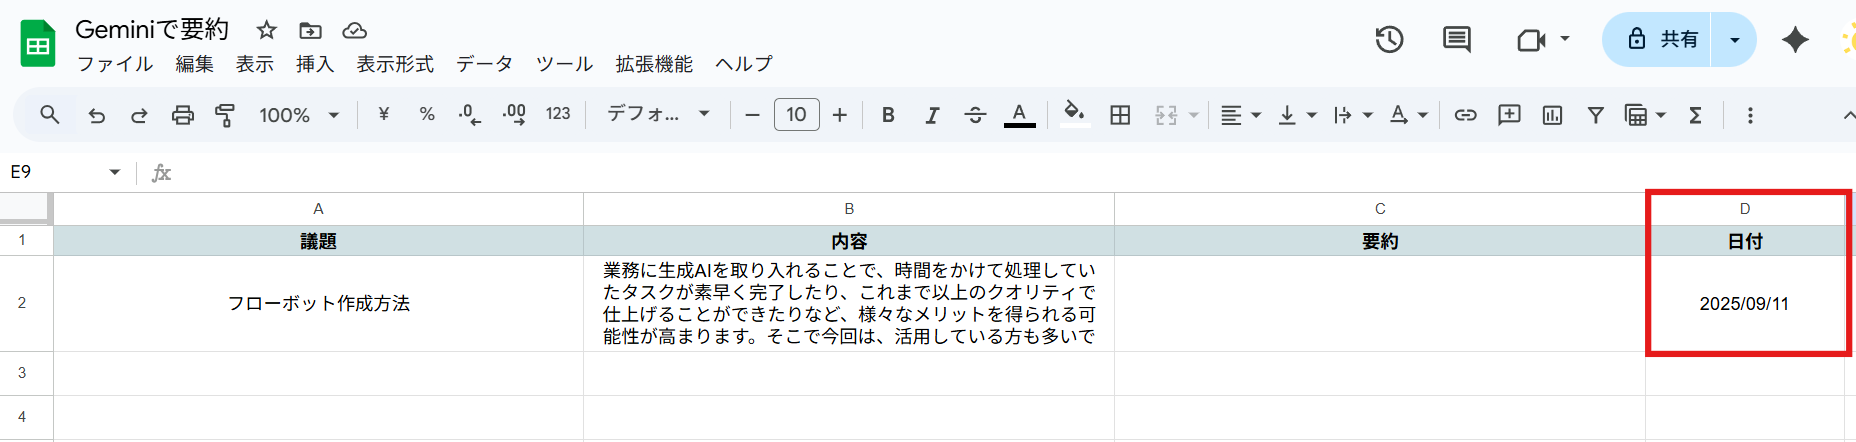Open zoom 100% dropdown

point(299,115)
